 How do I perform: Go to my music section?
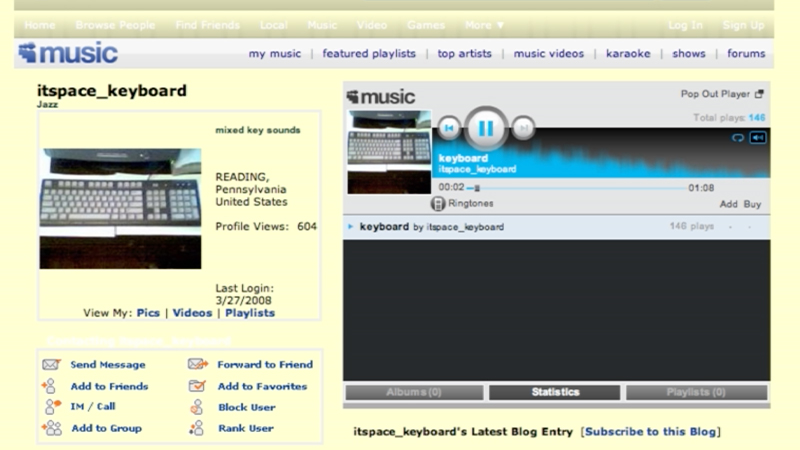274,54
